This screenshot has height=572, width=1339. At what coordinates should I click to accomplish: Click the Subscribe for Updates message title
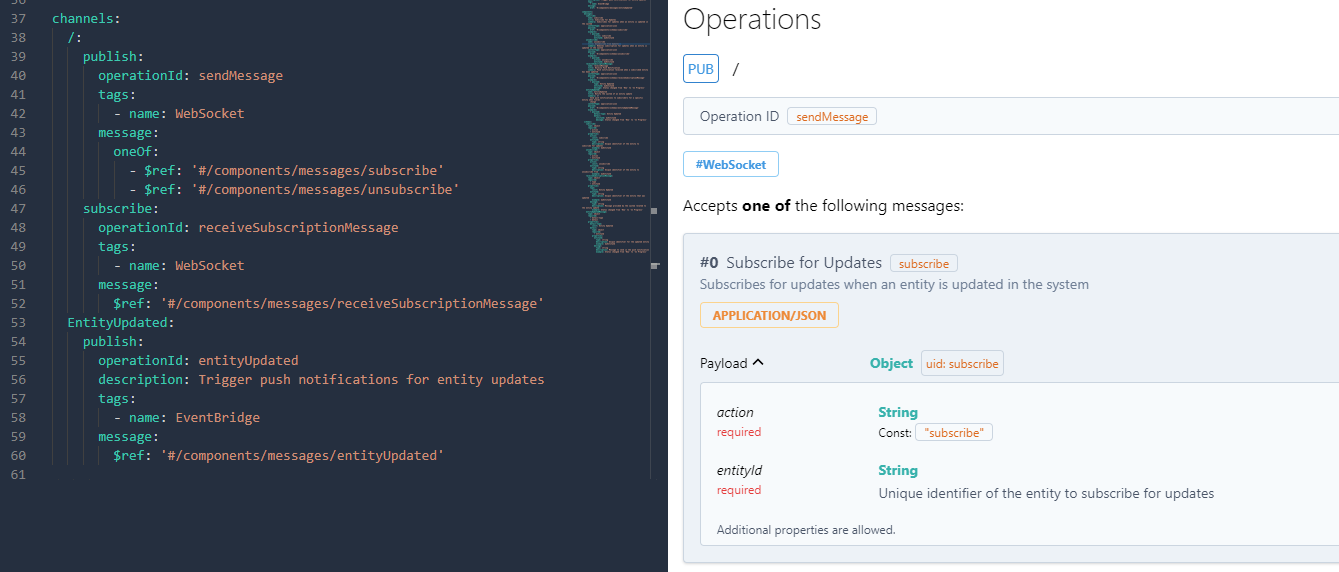click(x=803, y=263)
